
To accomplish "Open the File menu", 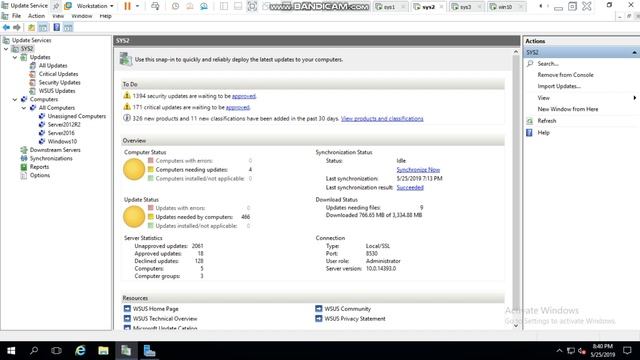I will (x=16, y=16).
